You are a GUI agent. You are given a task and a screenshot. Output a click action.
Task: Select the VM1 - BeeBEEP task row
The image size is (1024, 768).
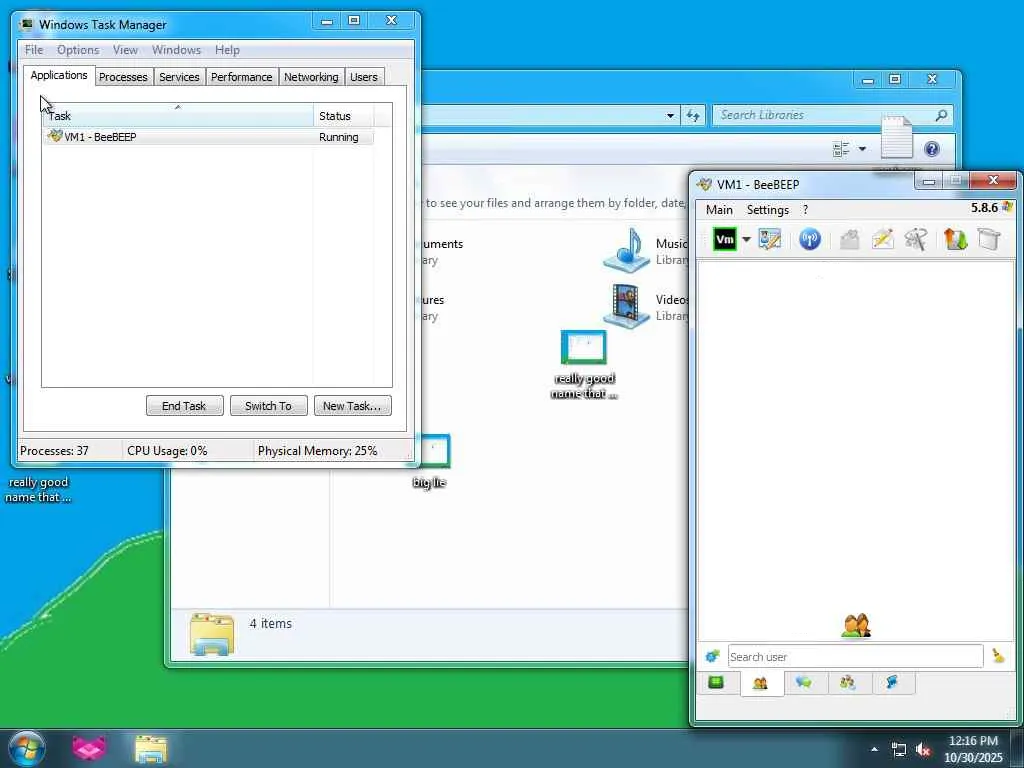coord(208,137)
